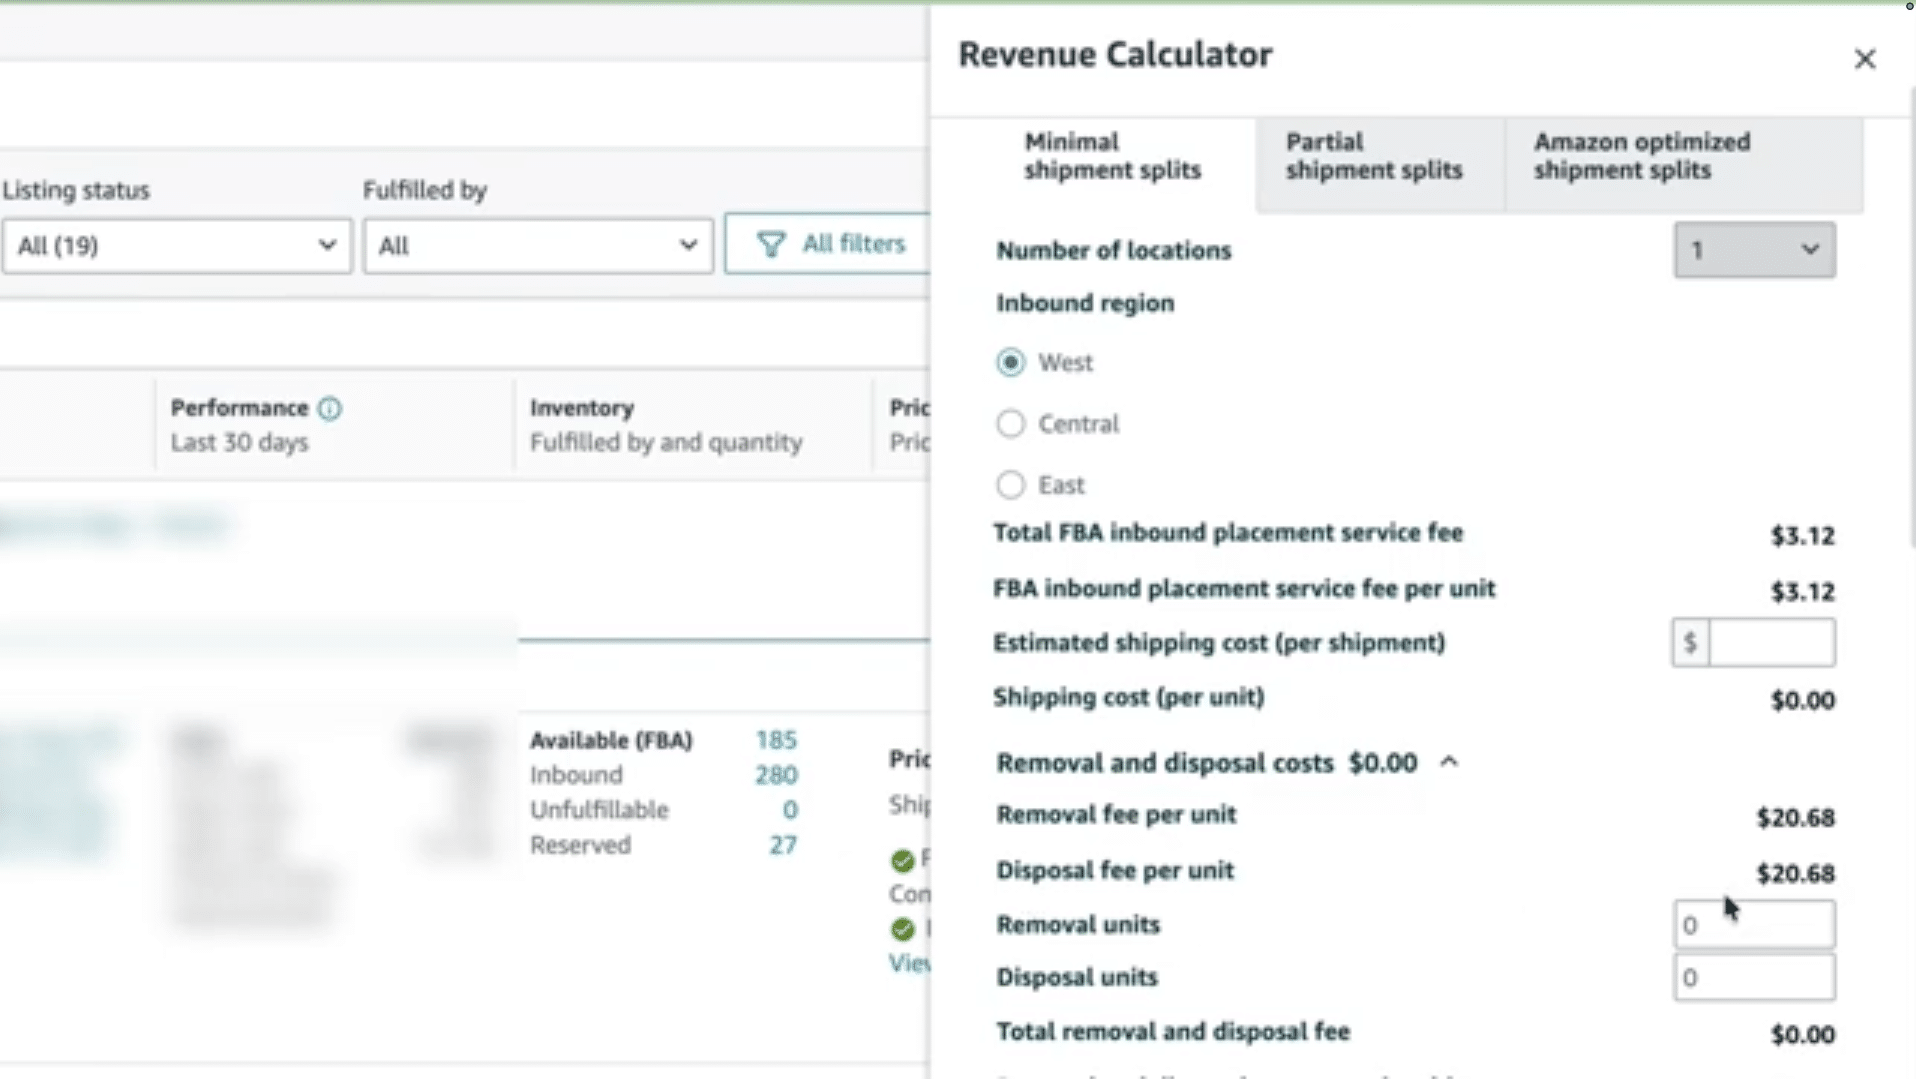The width and height of the screenshot is (1916, 1079).
Task: Select the Central inbound region
Action: coord(1010,424)
